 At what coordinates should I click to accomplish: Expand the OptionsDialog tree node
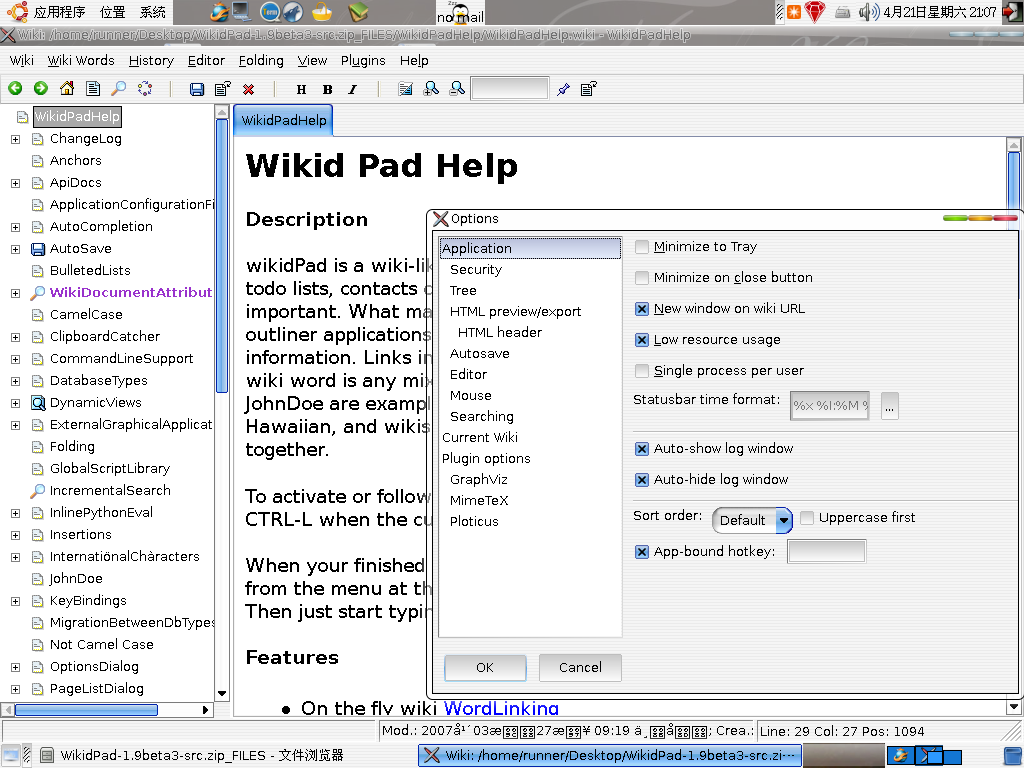[x=16, y=667]
